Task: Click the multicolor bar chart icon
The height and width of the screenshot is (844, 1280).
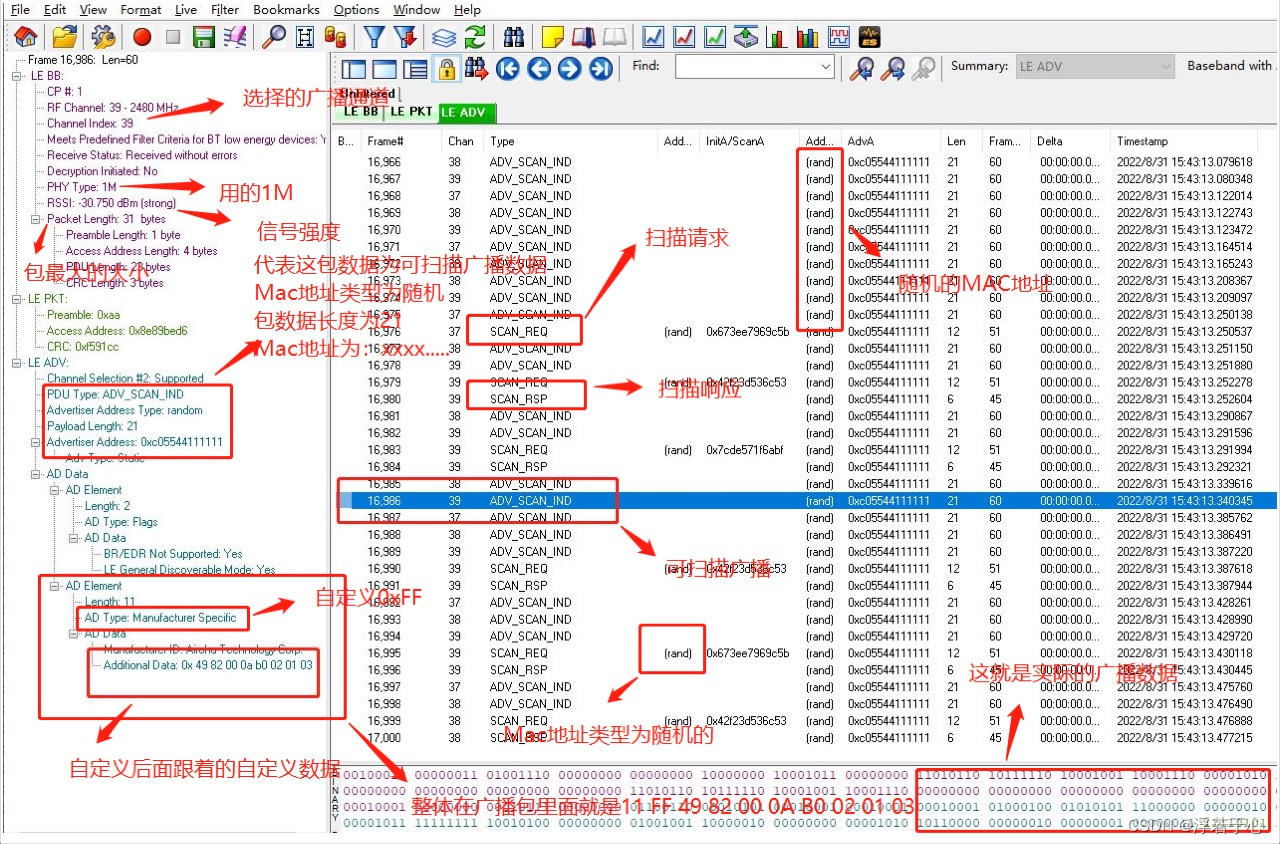Action: point(807,37)
